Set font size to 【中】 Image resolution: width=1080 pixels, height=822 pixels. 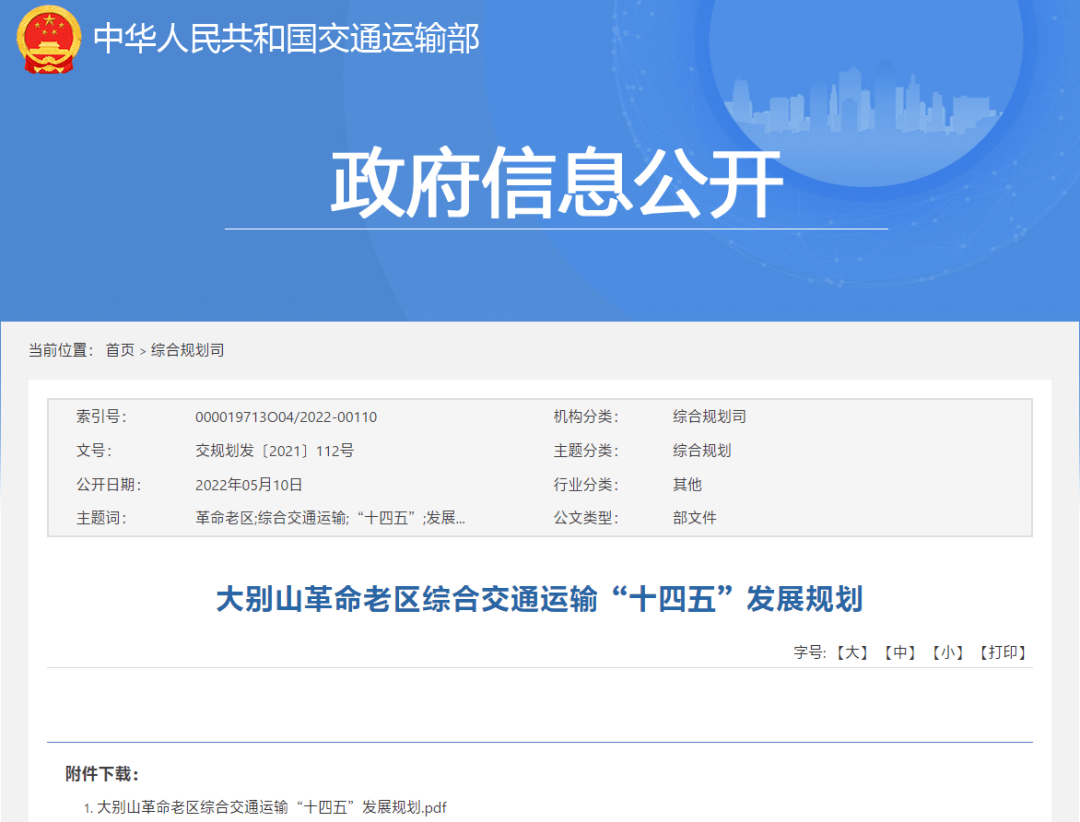click(900, 652)
